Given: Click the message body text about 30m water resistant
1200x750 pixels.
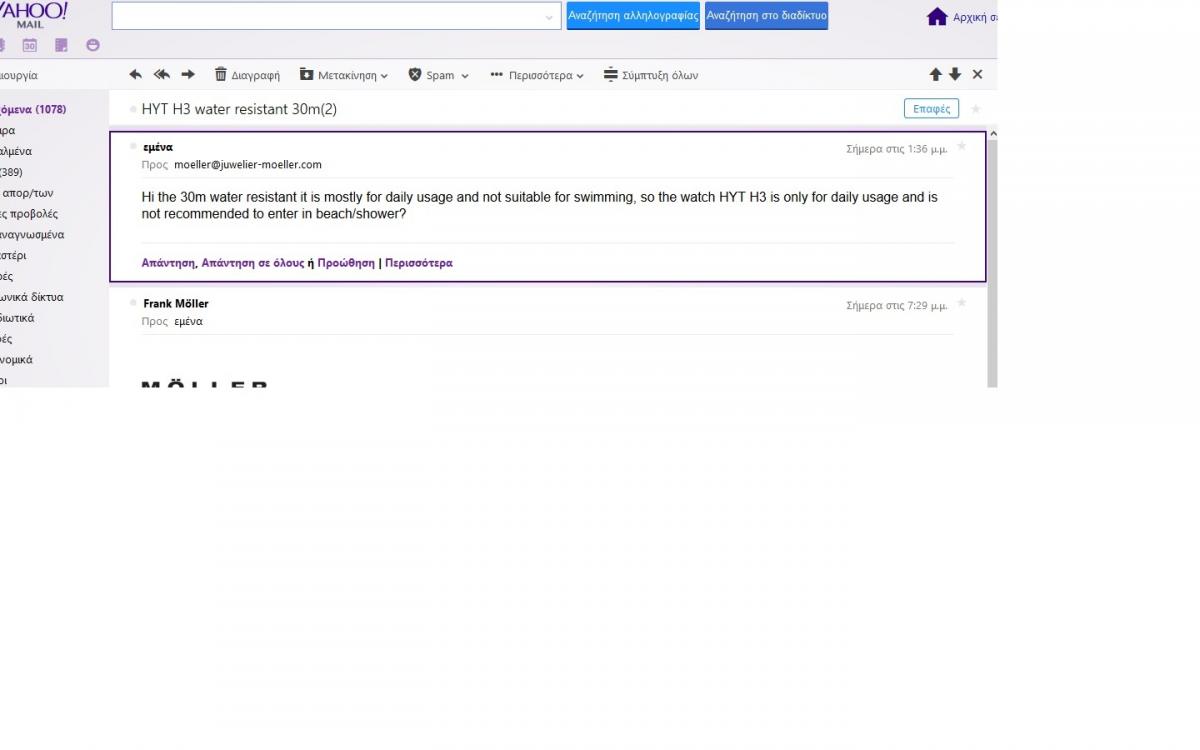Looking at the screenshot, I should [x=540, y=205].
